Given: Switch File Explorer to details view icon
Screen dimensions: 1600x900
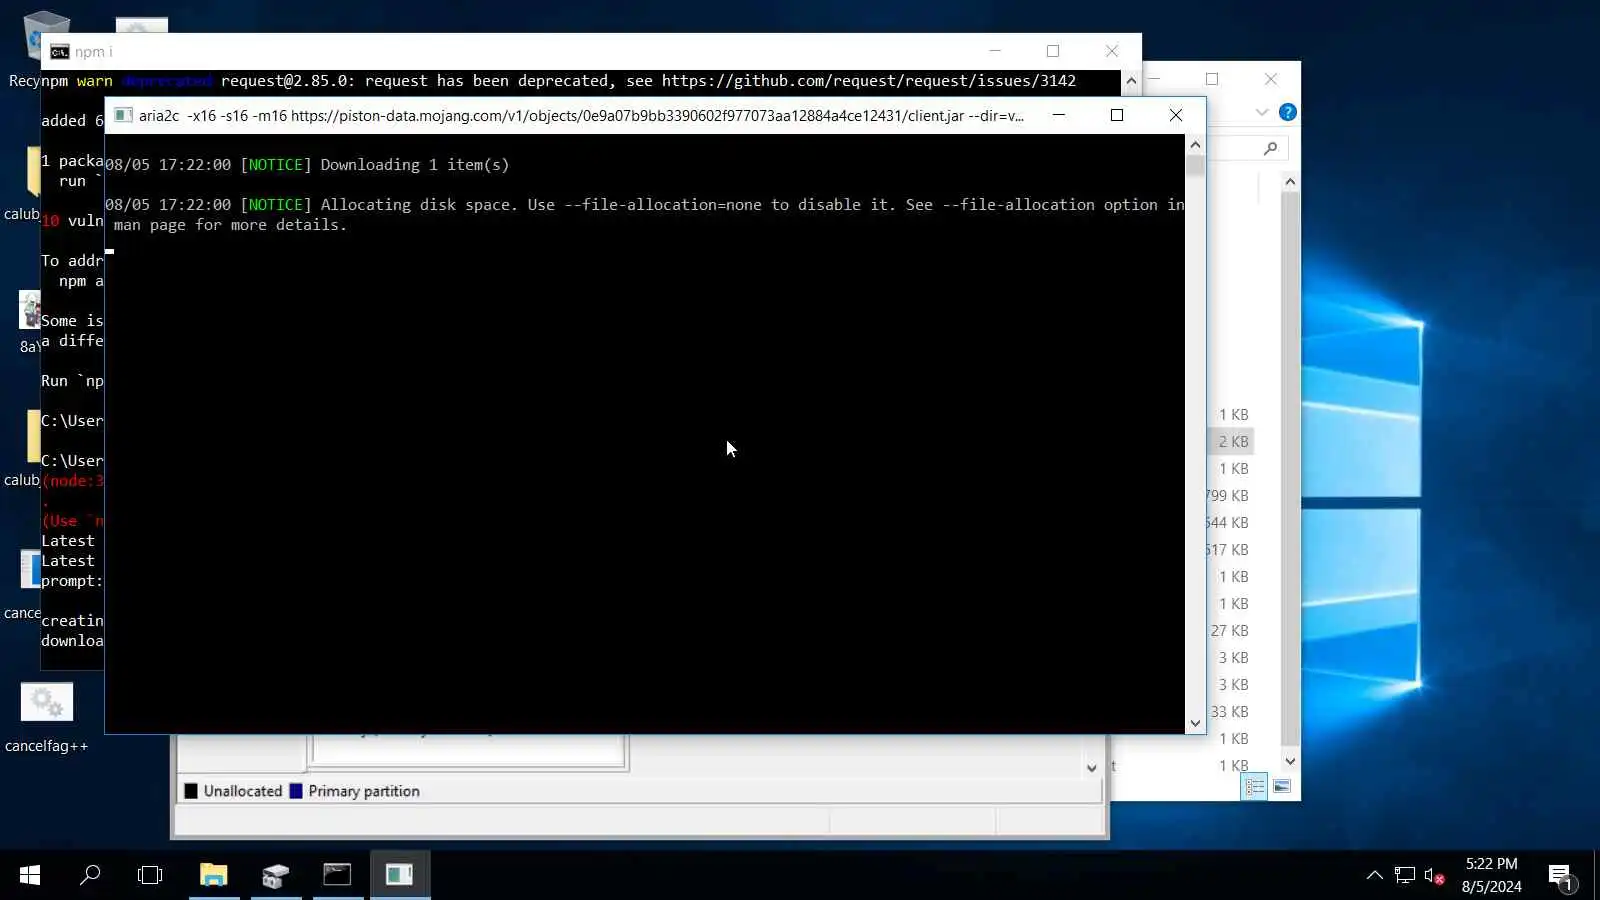Looking at the screenshot, I should coord(1254,787).
